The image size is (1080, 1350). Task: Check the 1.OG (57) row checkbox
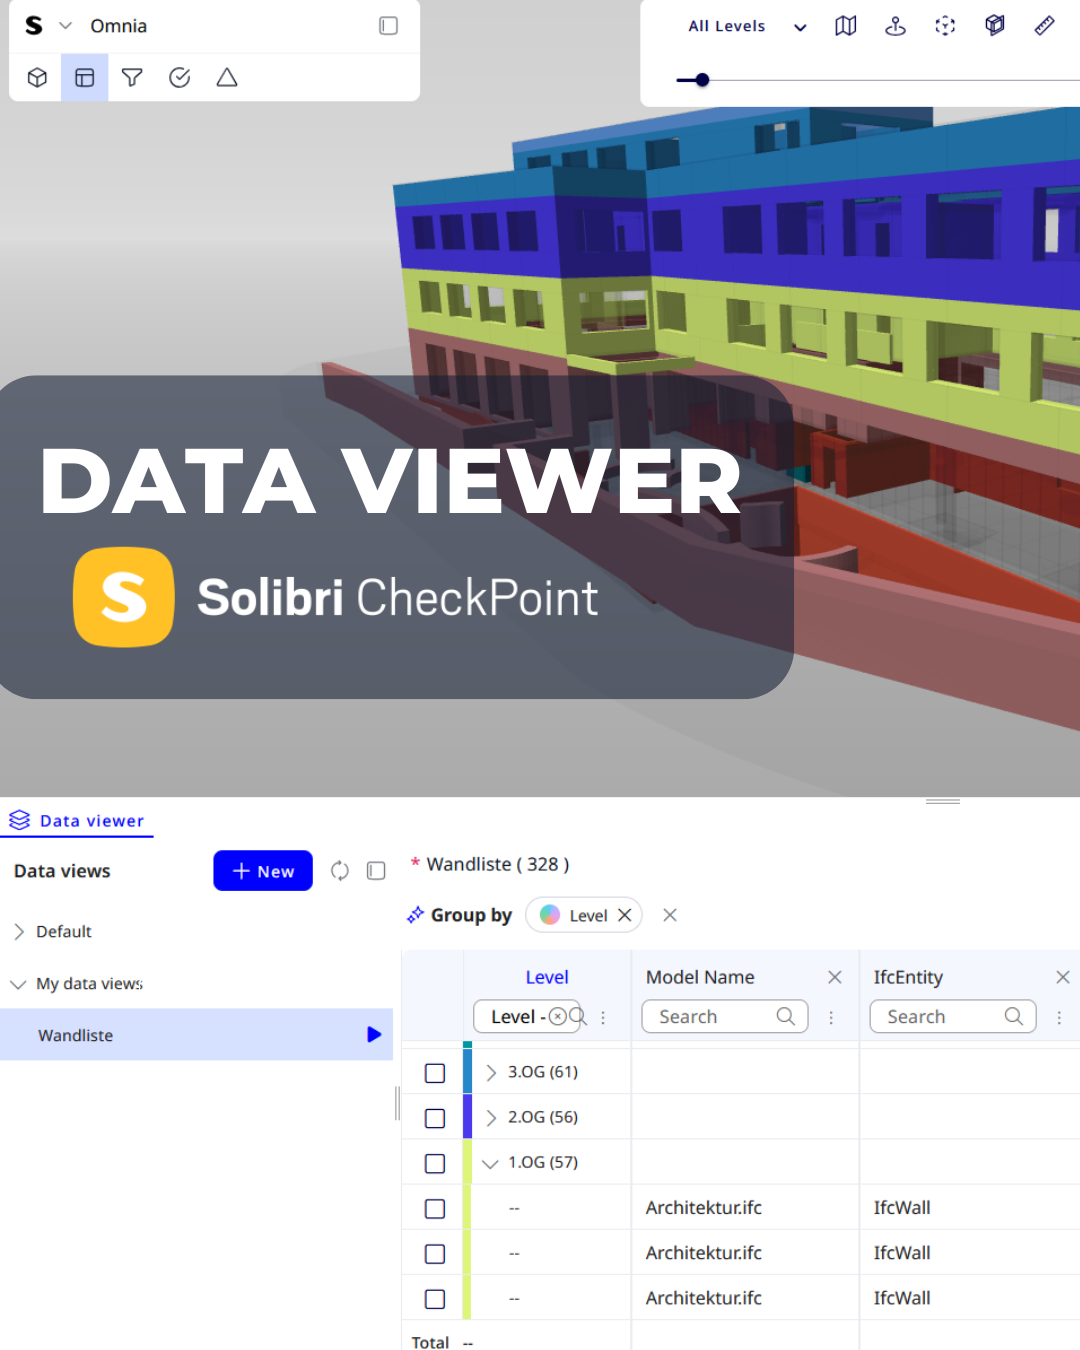coord(435,1163)
